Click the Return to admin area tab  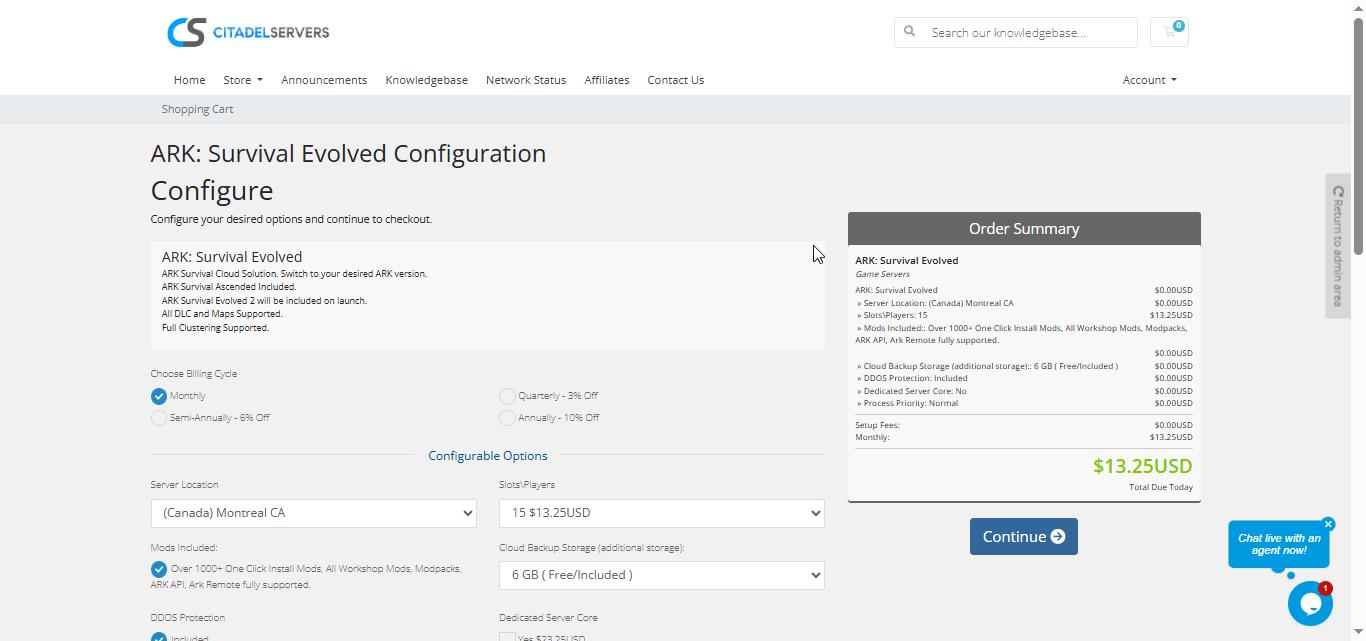pyautogui.click(x=1338, y=246)
